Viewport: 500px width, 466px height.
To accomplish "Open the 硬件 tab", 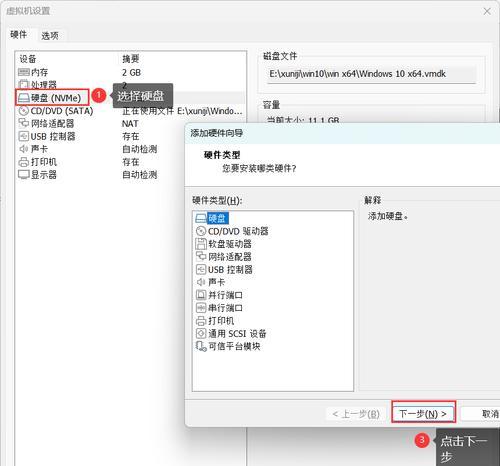I will click(18, 34).
